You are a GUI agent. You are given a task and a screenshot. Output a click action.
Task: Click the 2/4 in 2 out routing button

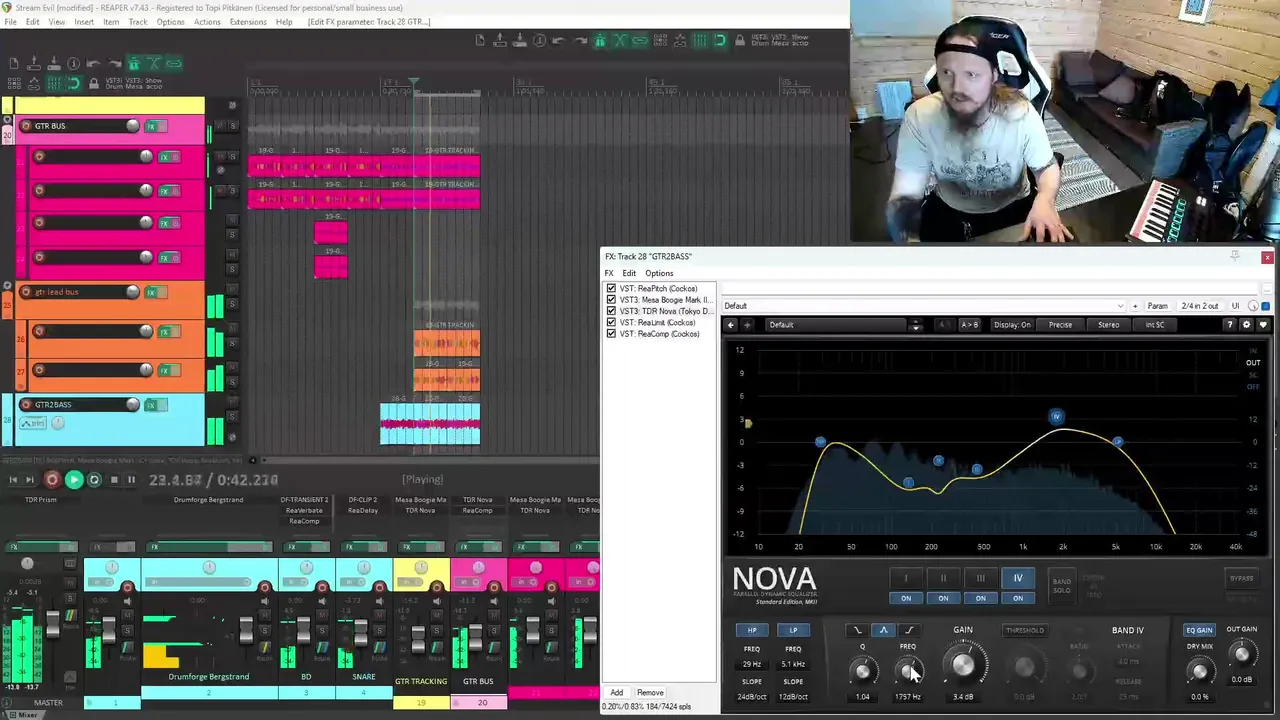(1200, 306)
